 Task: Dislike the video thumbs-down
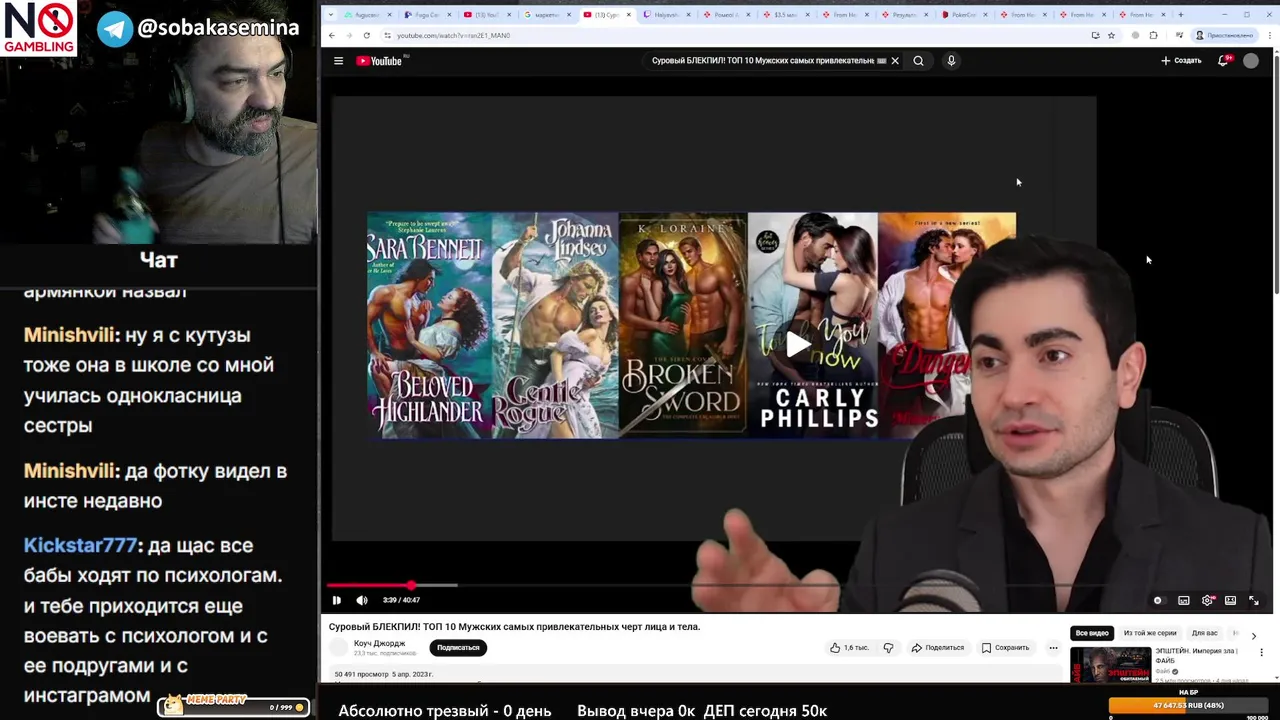888,647
